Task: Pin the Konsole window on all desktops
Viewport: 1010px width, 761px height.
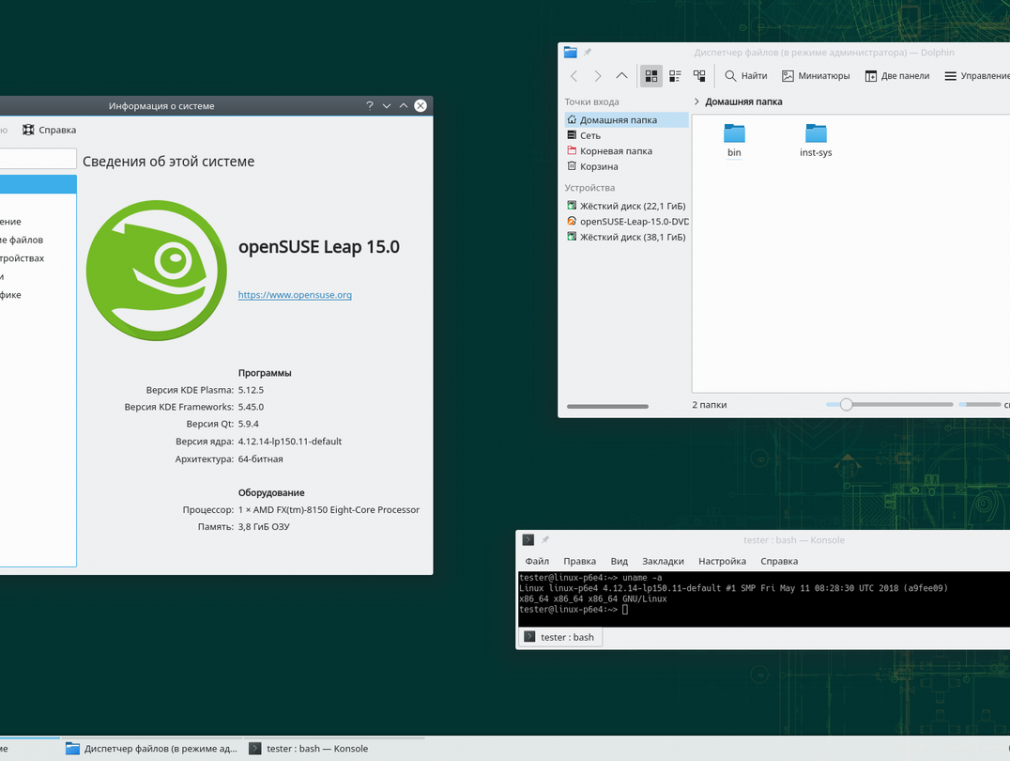Action: click(x=545, y=540)
